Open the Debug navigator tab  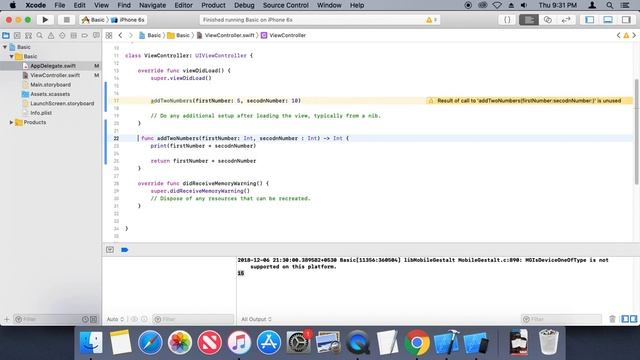(73, 36)
